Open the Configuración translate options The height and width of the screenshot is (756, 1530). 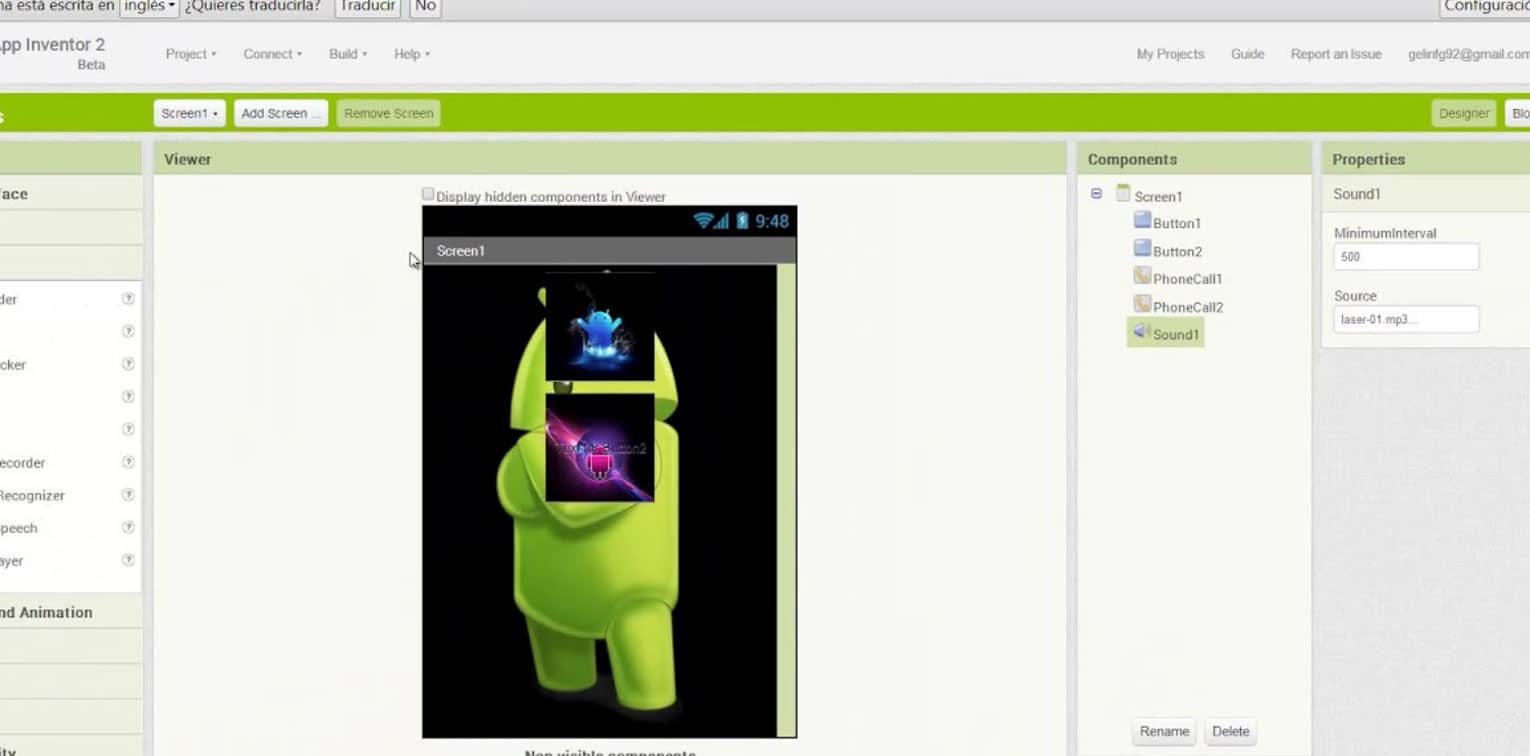(x=1485, y=7)
